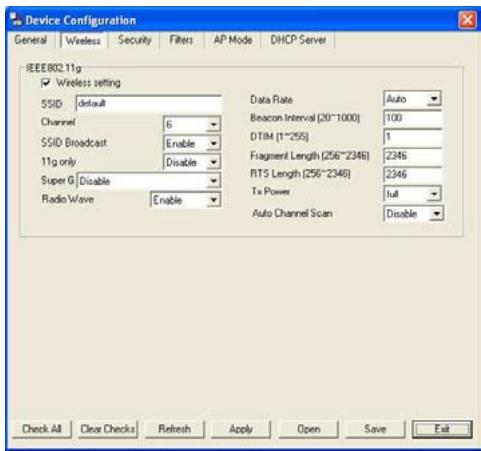Switch to the General tab
Viewport: 481px width, 451px height.
point(31,40)
